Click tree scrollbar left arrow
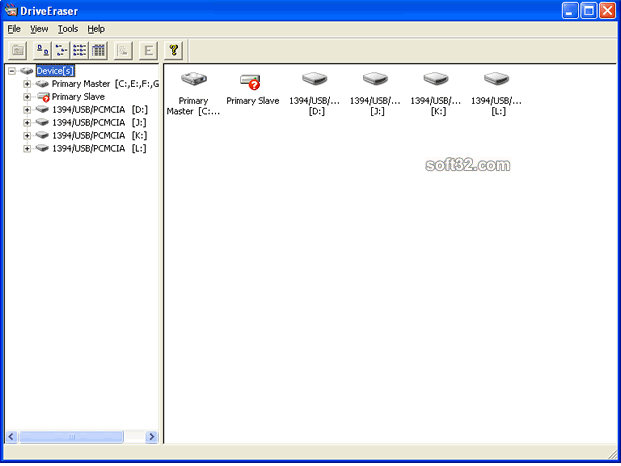The image size is (621, 466). pos(11,437)
